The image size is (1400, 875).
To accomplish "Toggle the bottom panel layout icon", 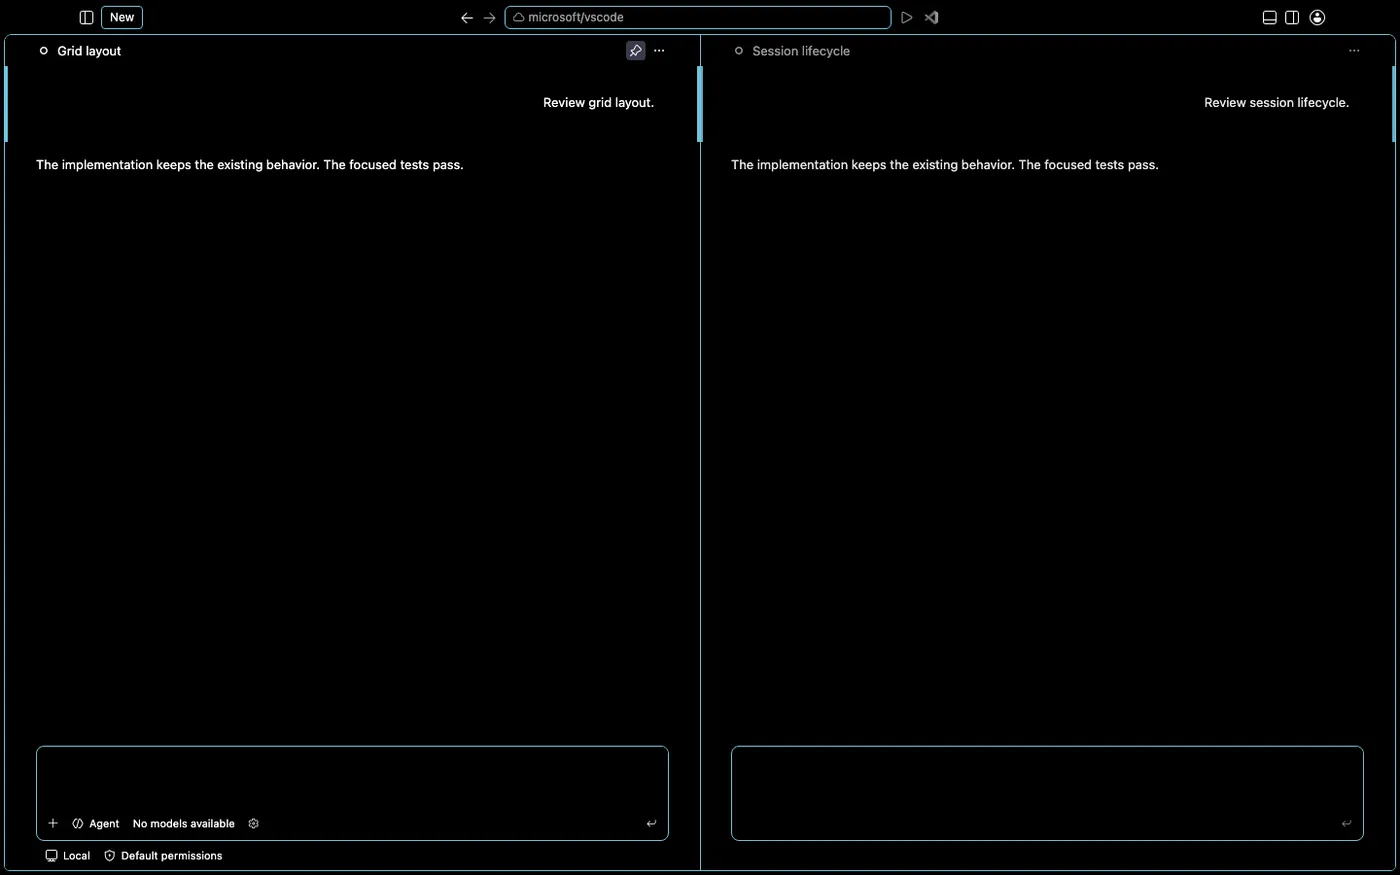I will click(x=1270, y=18).
